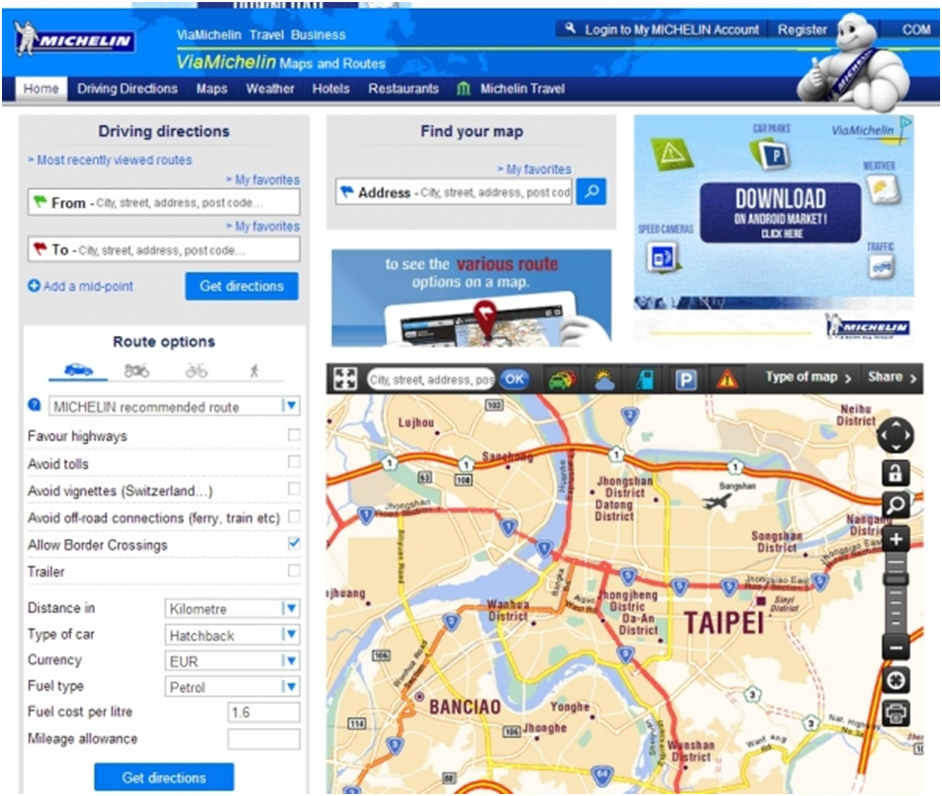The height and width of the screenshot is (796, 942).
Task: Show petrol stations using fuel pump icon
Action: [x=645, y=380]
